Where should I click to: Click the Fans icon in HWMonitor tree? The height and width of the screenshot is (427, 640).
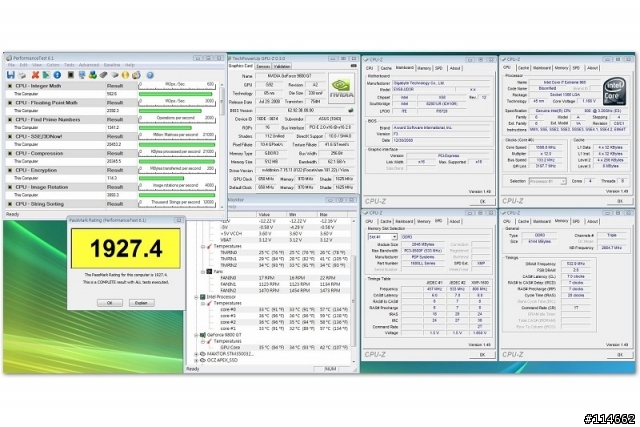209,271
